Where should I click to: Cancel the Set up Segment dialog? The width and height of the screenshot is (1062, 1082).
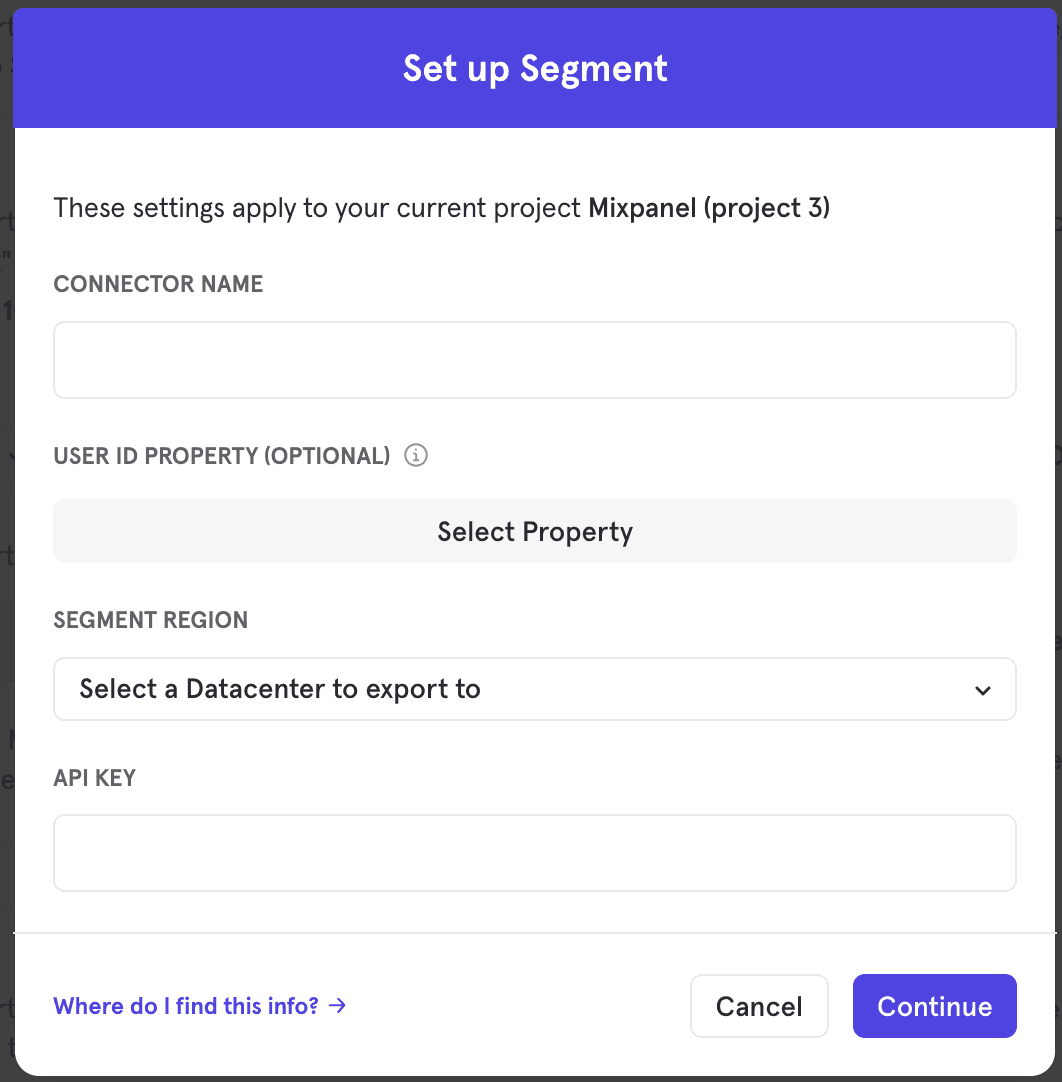coord(759,1006)
